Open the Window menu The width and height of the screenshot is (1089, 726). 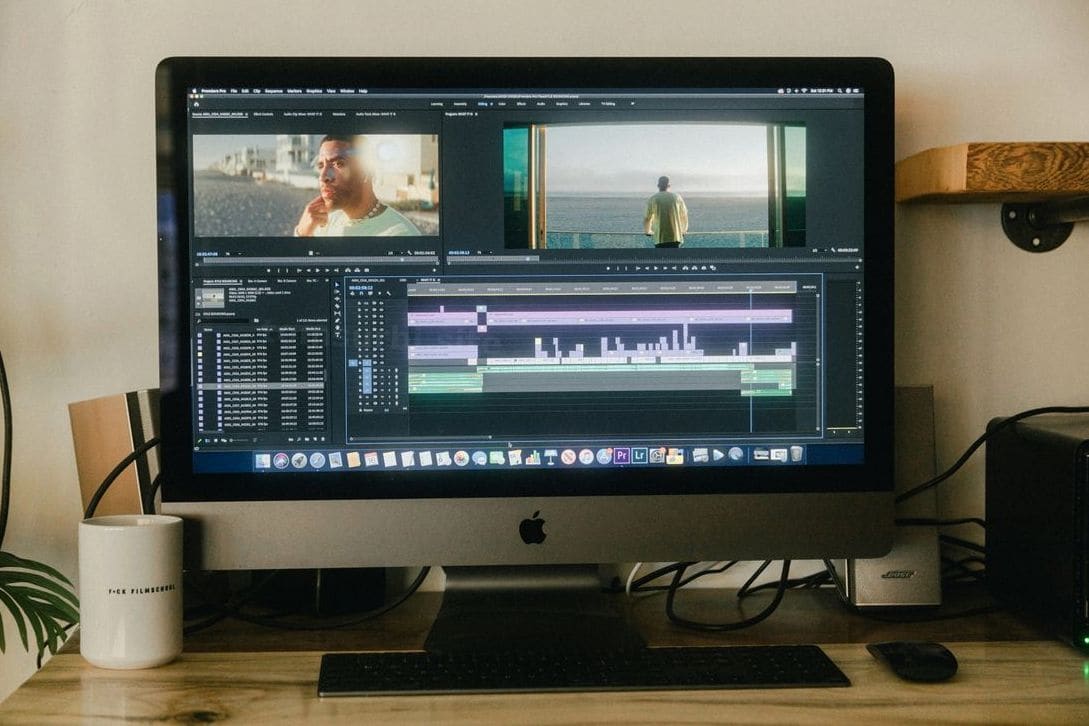[347, 91]
